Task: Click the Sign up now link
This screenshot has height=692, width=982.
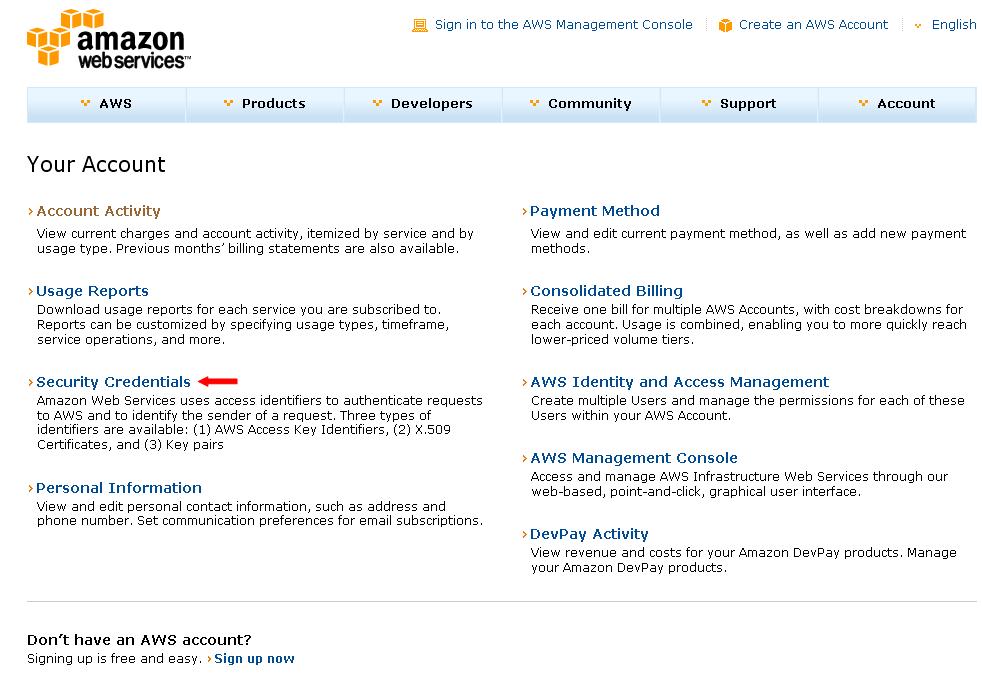Action: tap(254, 659)
